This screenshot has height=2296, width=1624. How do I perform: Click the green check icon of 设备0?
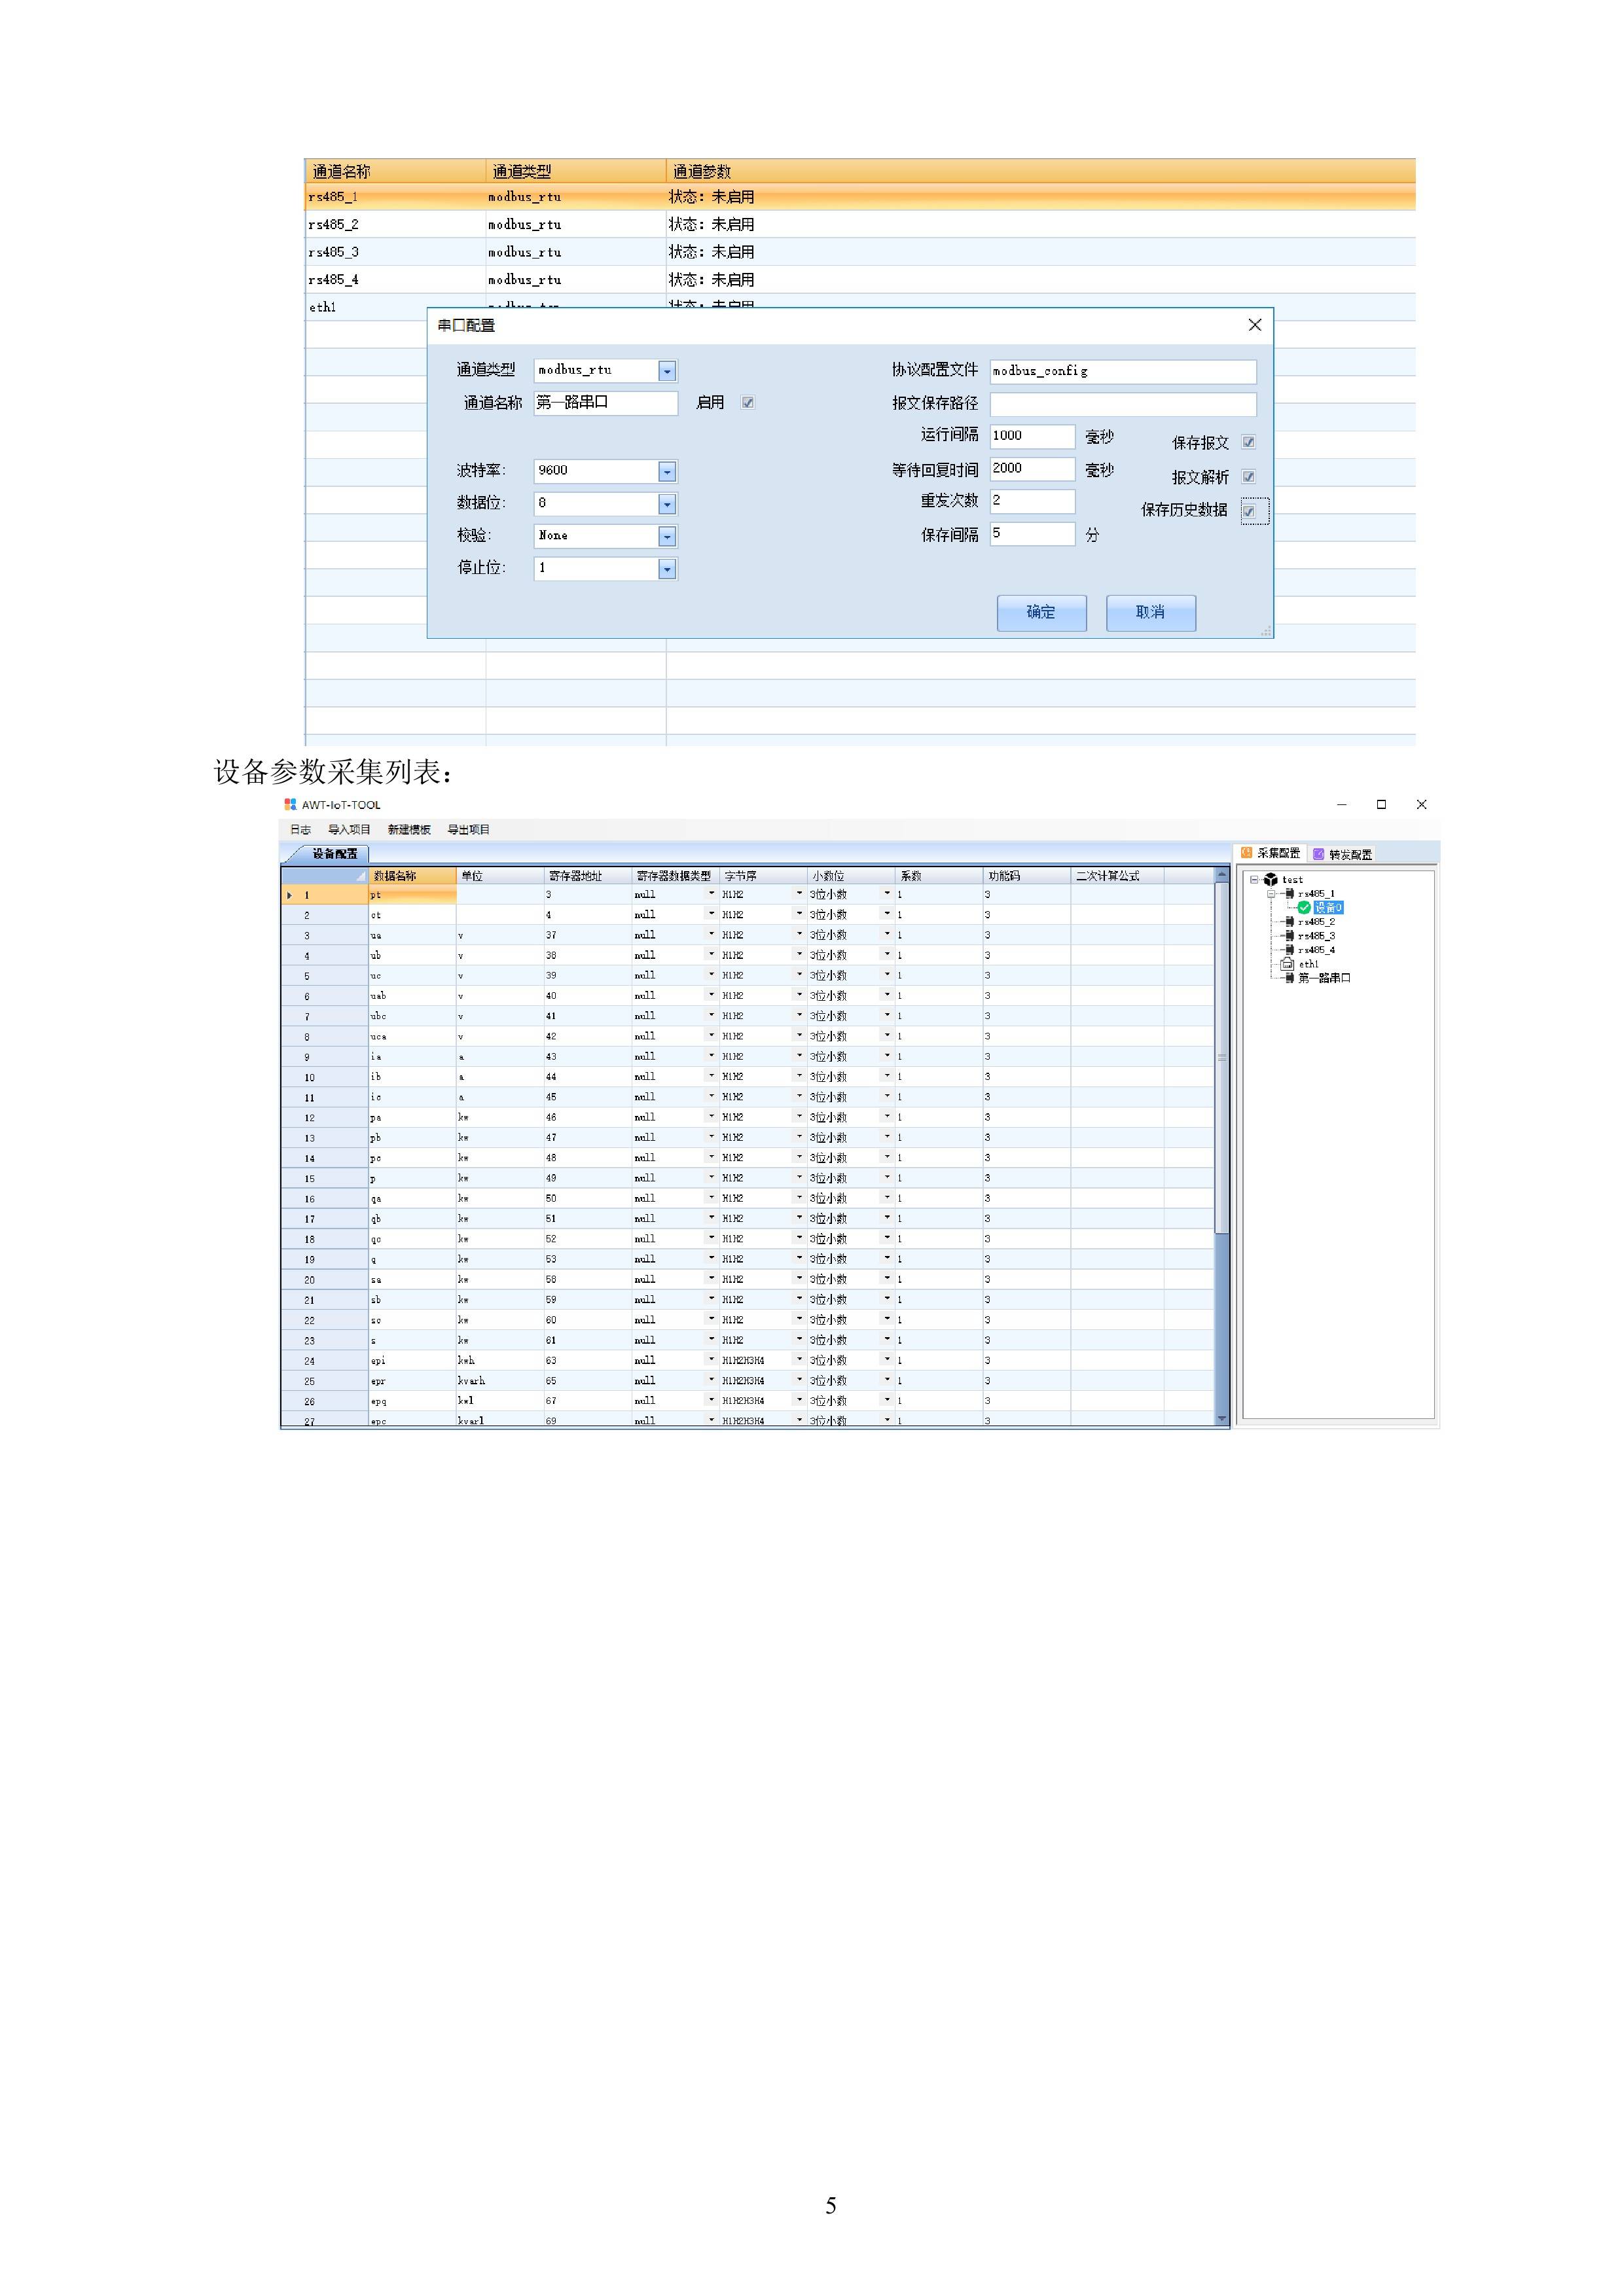click(x=1304, y=908)
